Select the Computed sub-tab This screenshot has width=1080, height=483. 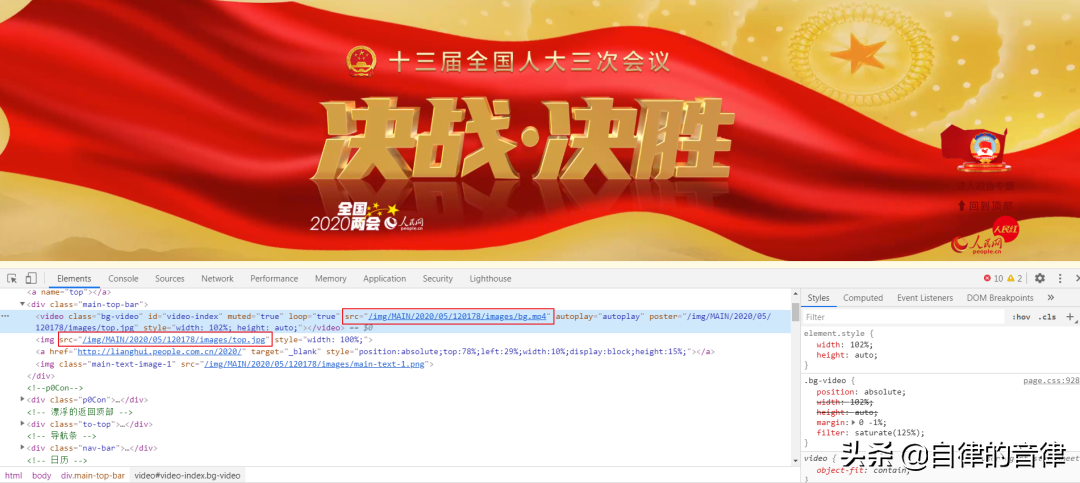(x=863, y=298)
